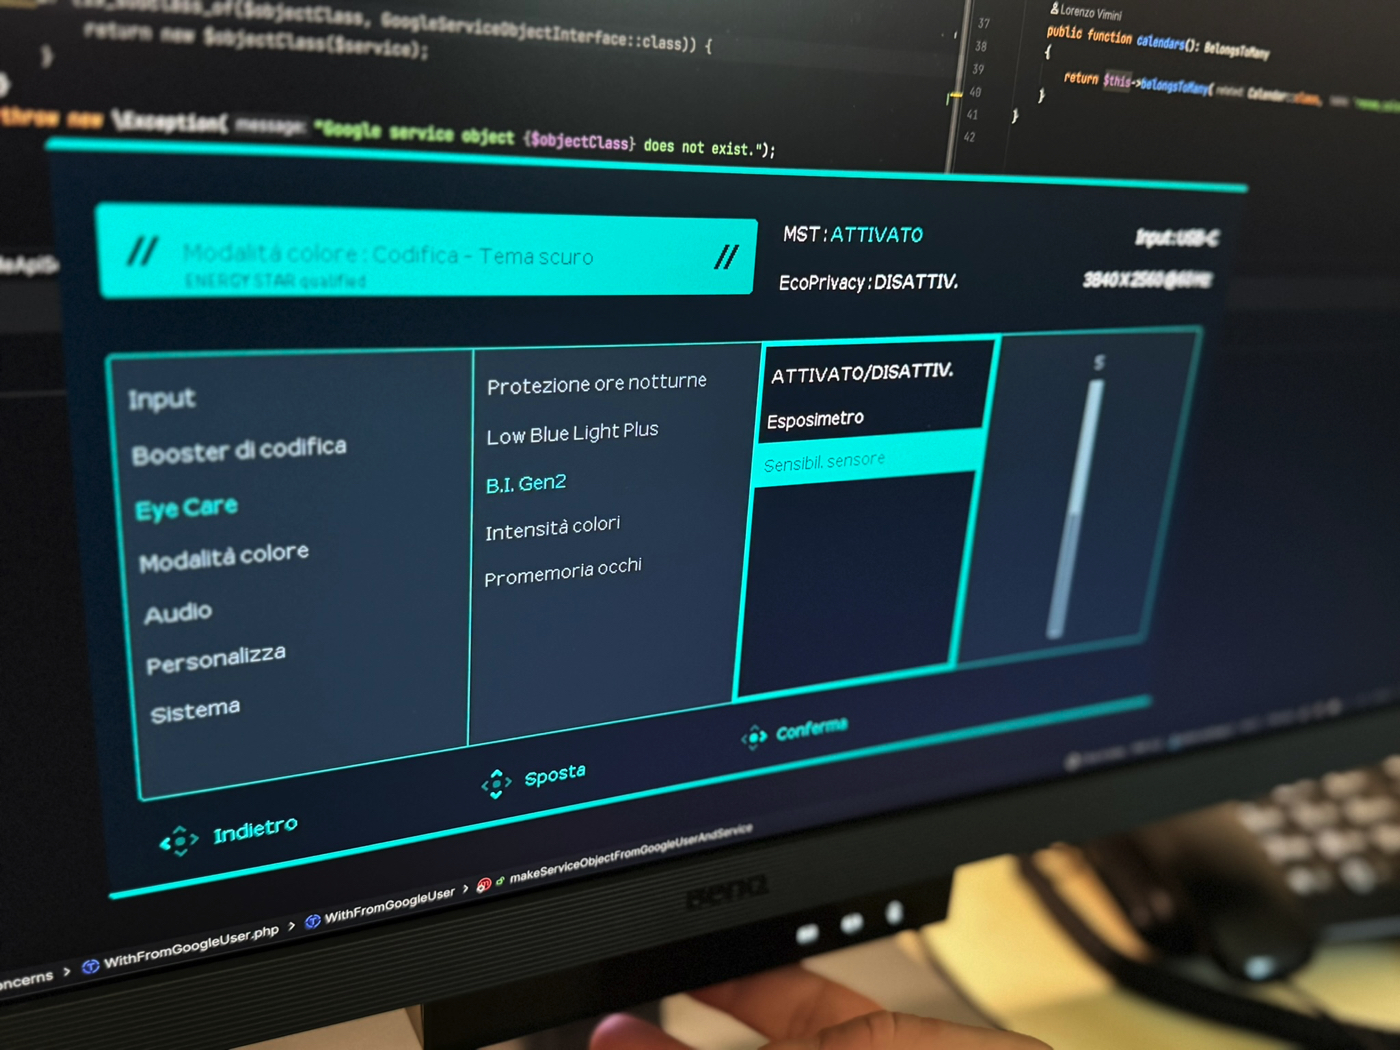1400x1050 pixels.
Task: Select Input in the monitor OSD menu
Action: click(x=162, y=400)
